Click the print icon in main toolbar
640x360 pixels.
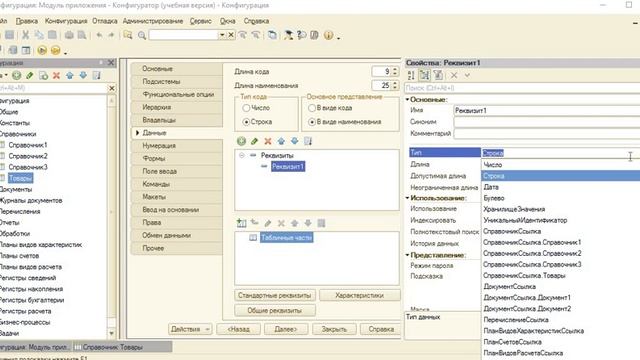click(69, 35)
